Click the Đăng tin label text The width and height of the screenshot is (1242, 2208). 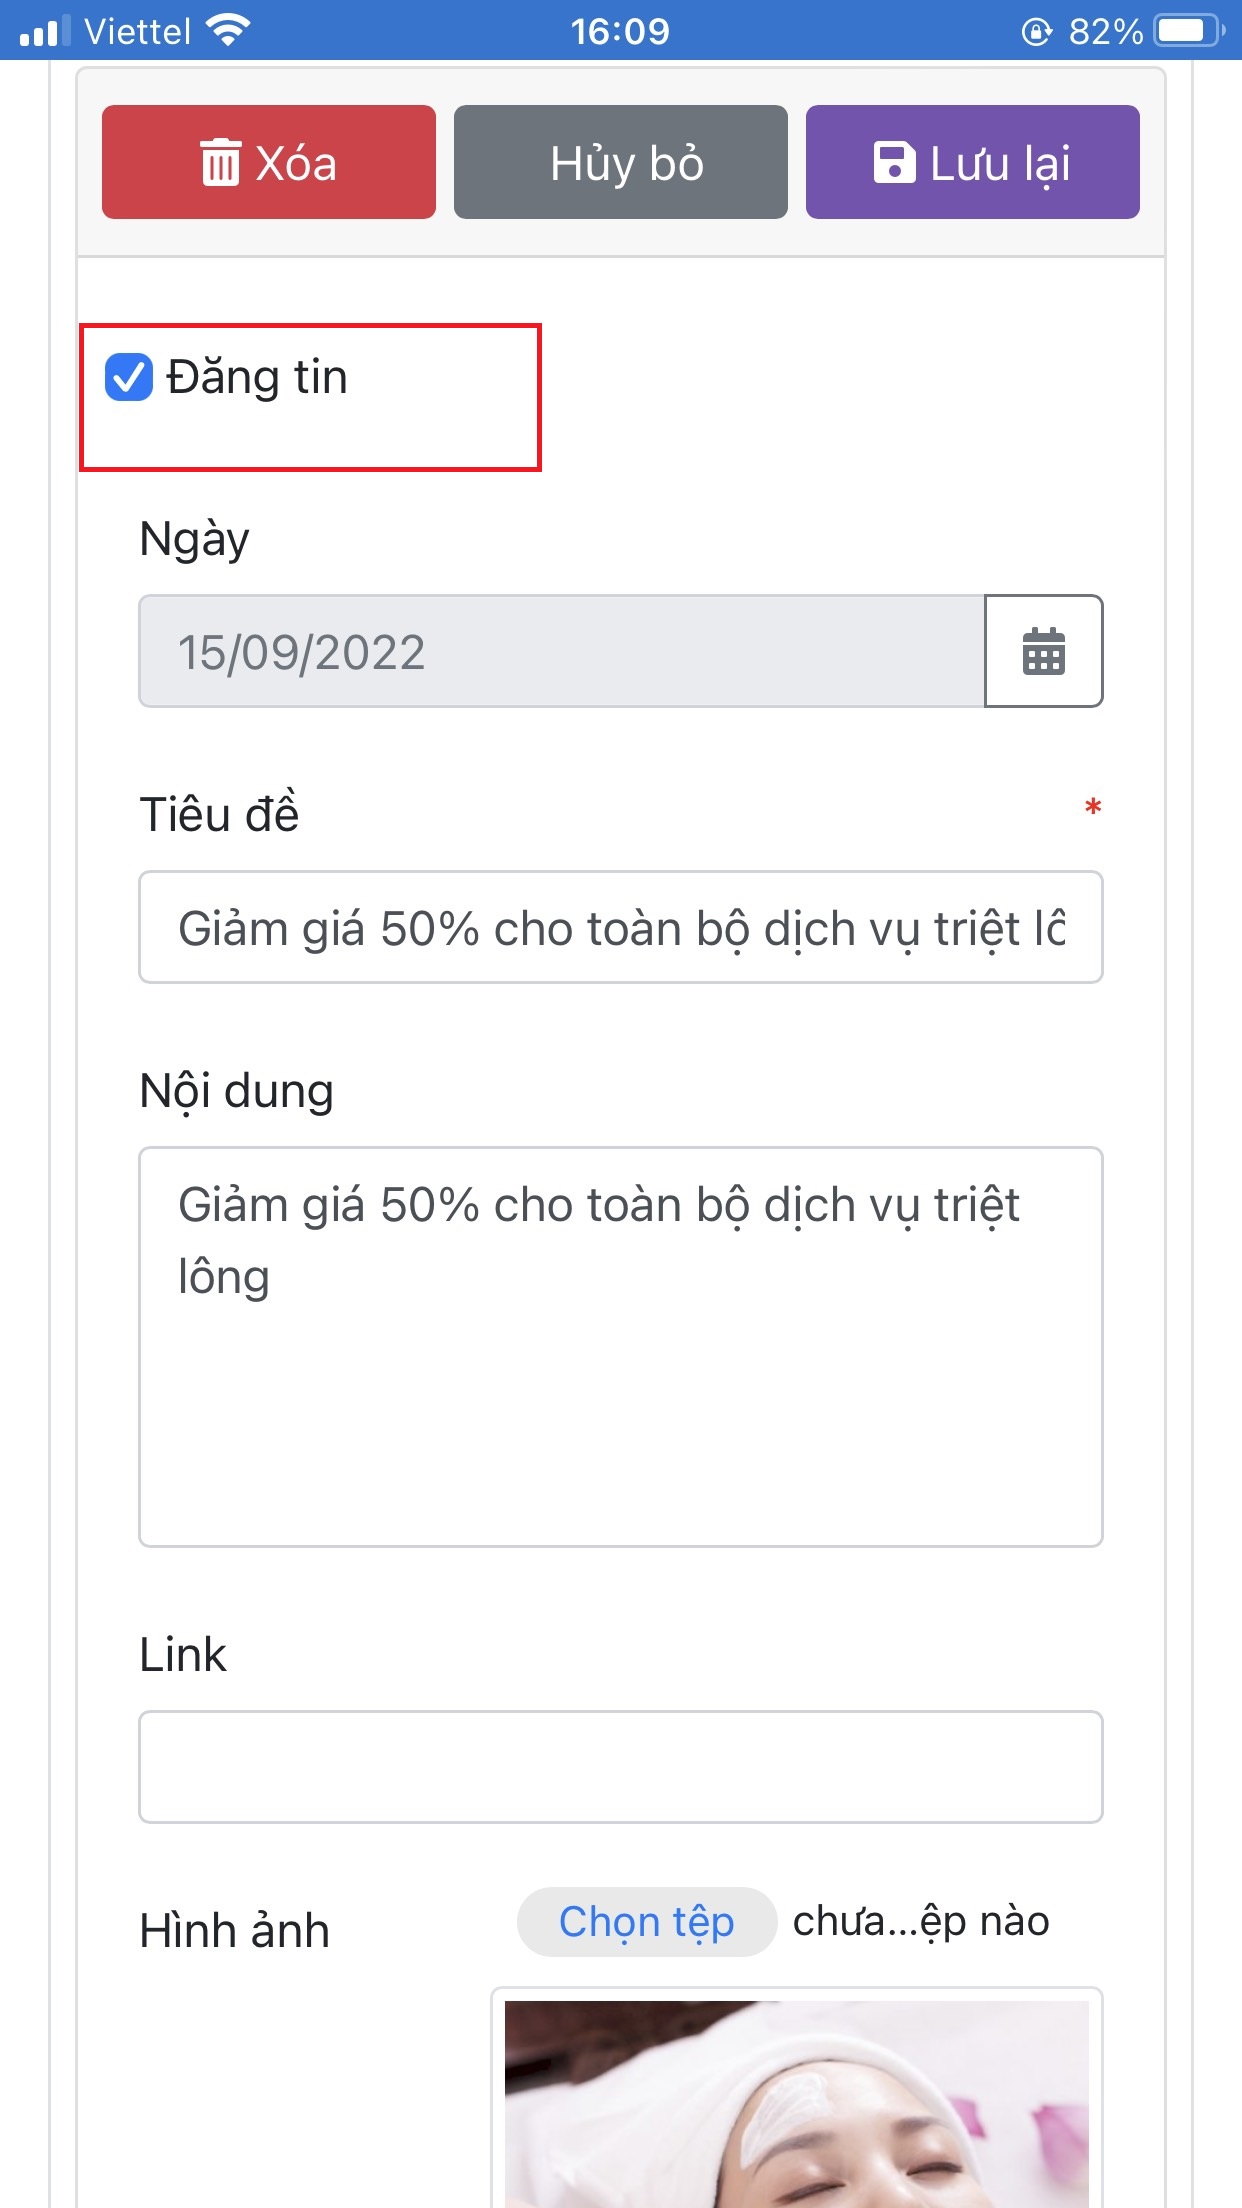point(257,378)
